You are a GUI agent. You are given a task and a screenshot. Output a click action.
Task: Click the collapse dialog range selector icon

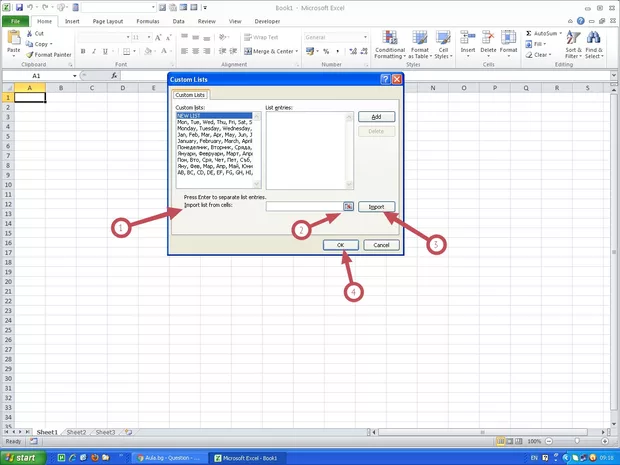(348, 206)
